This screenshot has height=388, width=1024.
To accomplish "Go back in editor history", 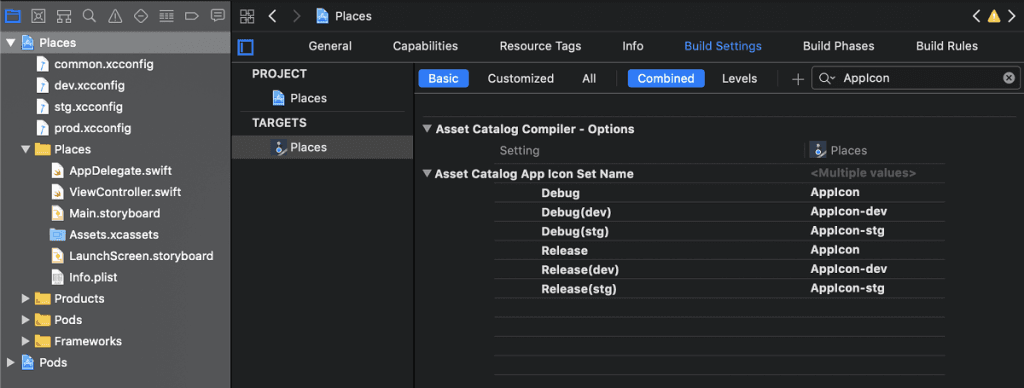I will pyautogui.click(x=273, y=16).
